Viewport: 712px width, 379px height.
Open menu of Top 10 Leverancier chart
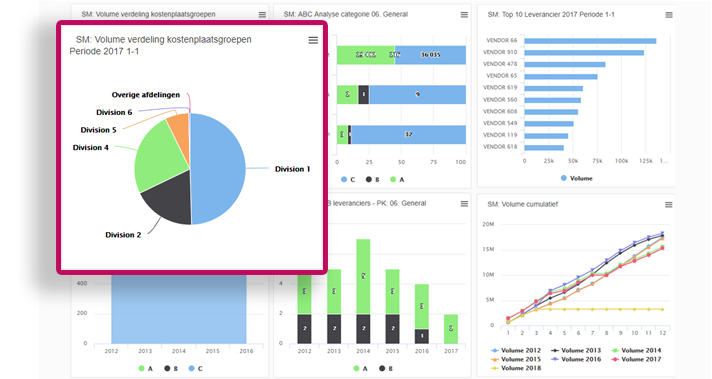pyautogui.click(x=669, y=15)
